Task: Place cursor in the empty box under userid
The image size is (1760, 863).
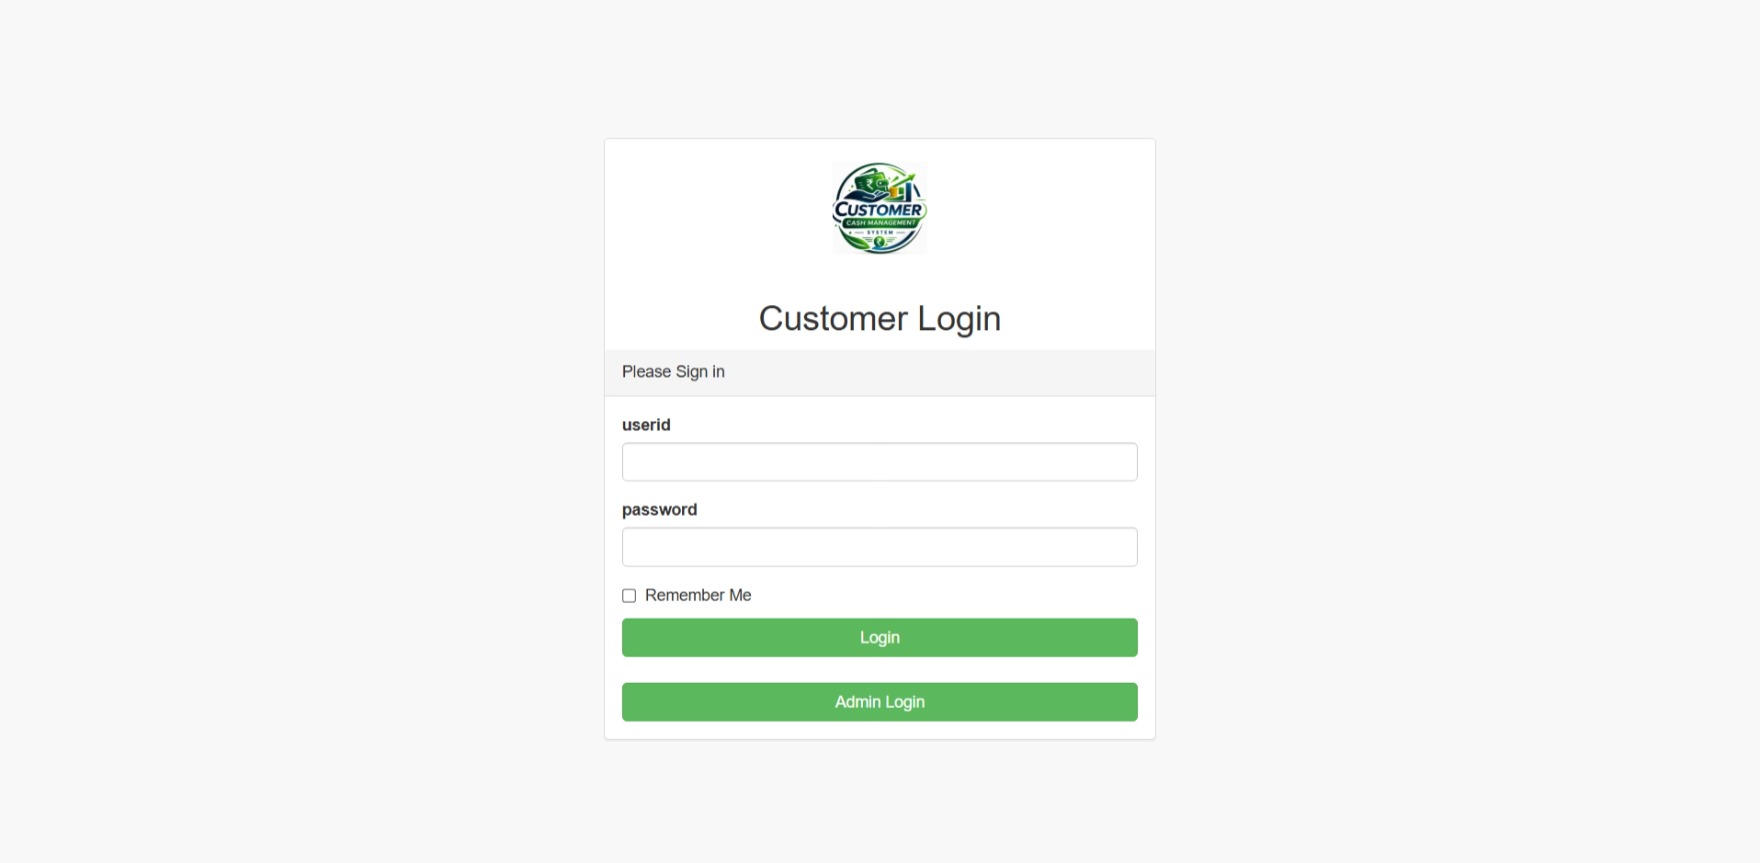Action: tap(880, 462)
